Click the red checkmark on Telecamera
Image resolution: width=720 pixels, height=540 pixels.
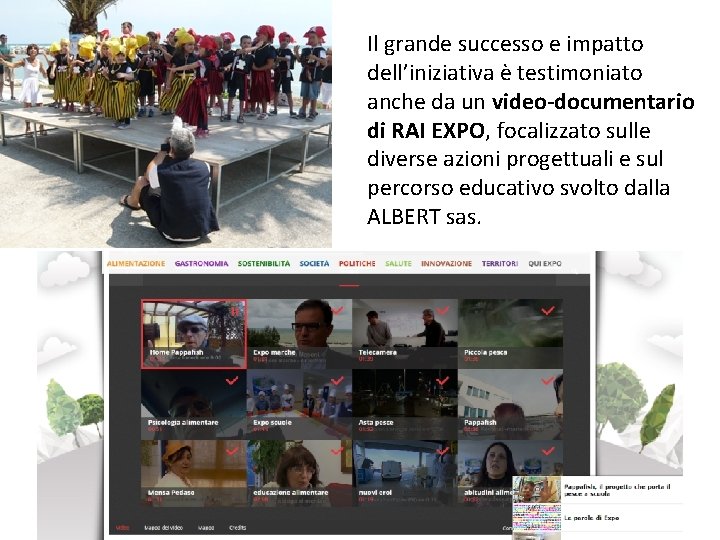click(x=443, y=311)
